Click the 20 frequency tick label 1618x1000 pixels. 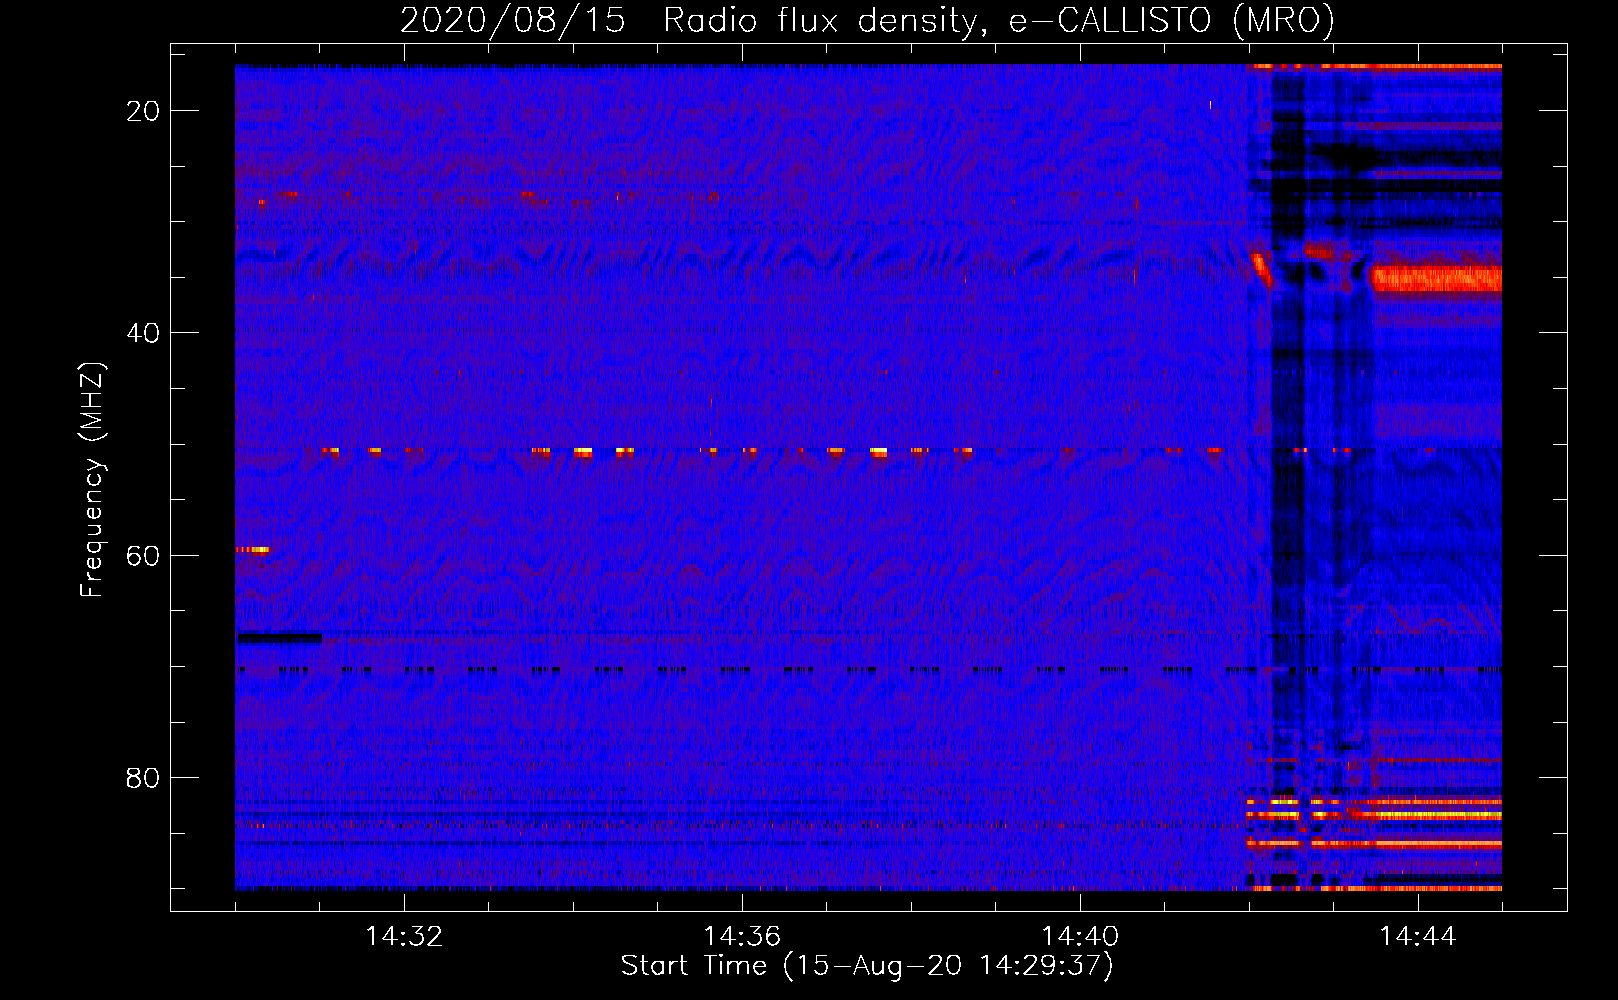click(143, 111)
